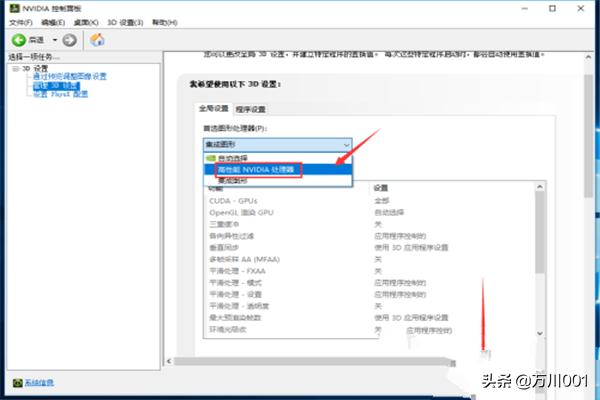Click the 自动选择 value for OpenGL GPU
This screenshot has width=600, height=400.
click(389, 212)
